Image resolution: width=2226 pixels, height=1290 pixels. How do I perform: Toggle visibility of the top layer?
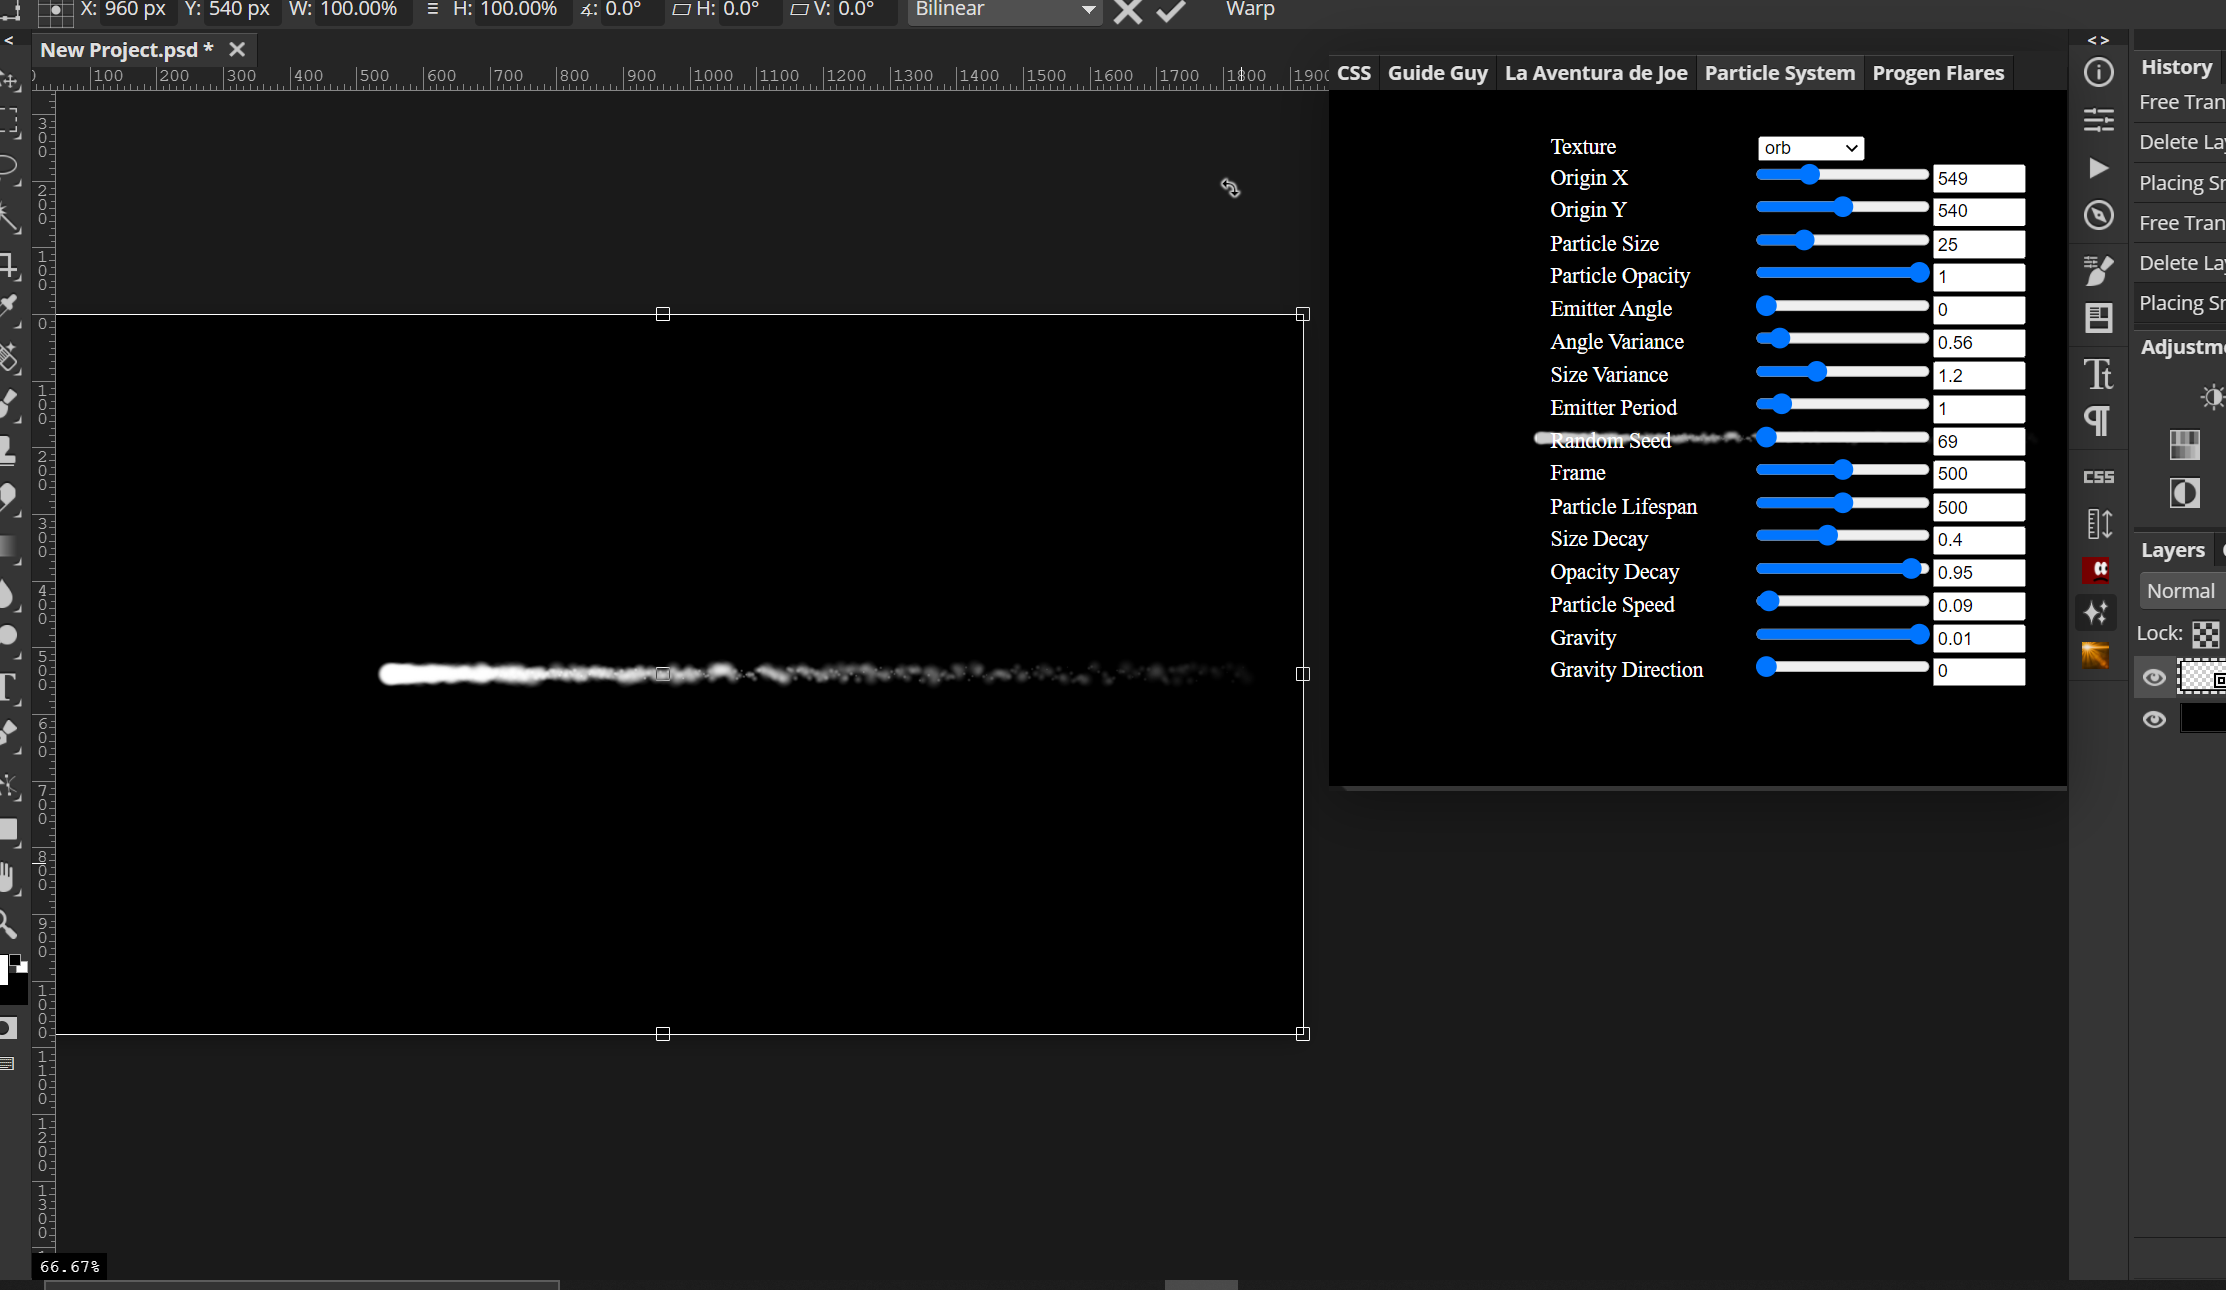[2155, 678]
